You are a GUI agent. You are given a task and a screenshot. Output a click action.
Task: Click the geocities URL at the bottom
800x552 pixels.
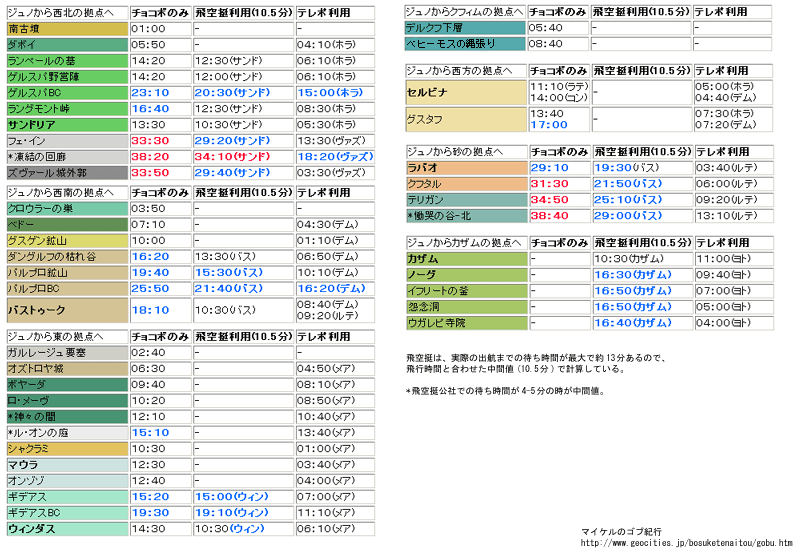[x=686, y=543]
